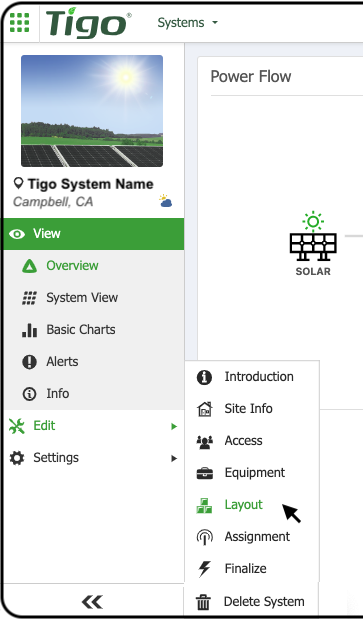Open the Systems dropdown menu
This screenshot has height=619, width=363.
pos(187,23)
